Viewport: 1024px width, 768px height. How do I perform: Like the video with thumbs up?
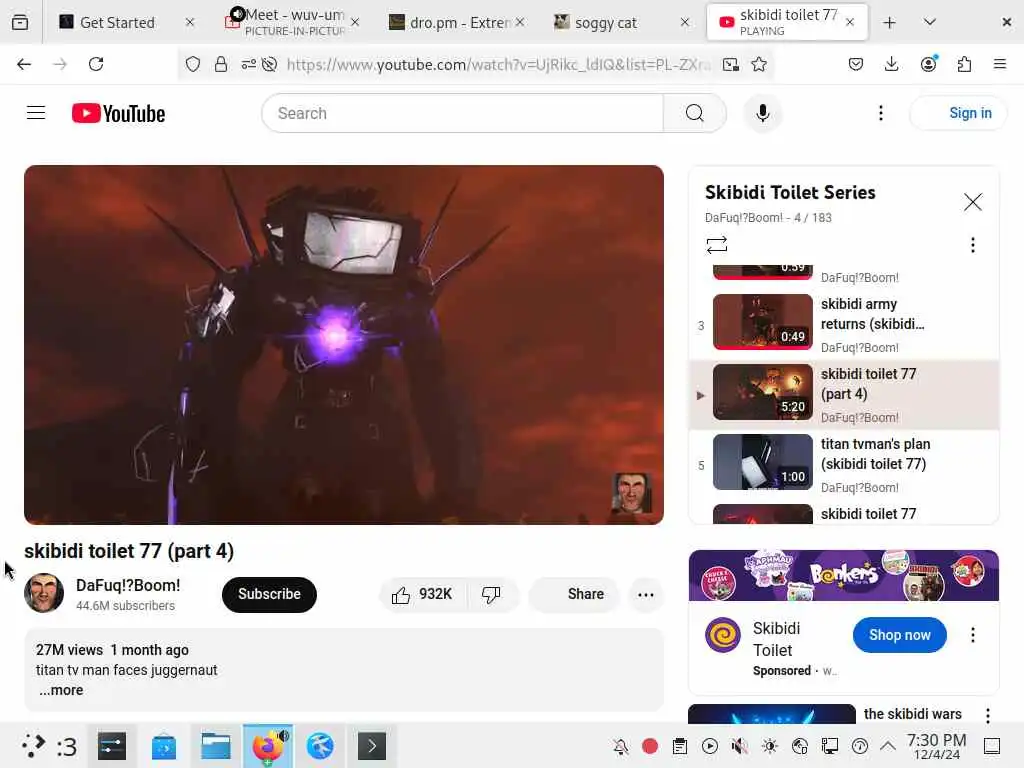click(423, 594)
